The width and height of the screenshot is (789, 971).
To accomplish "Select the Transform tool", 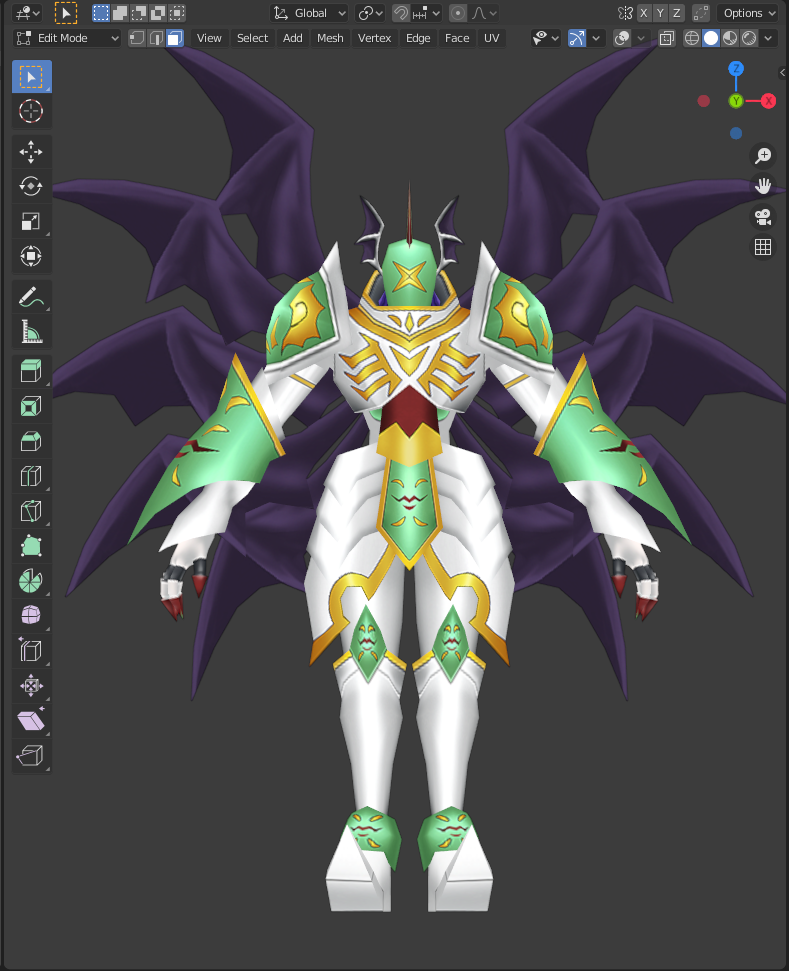I will click(x=31, y=256).
